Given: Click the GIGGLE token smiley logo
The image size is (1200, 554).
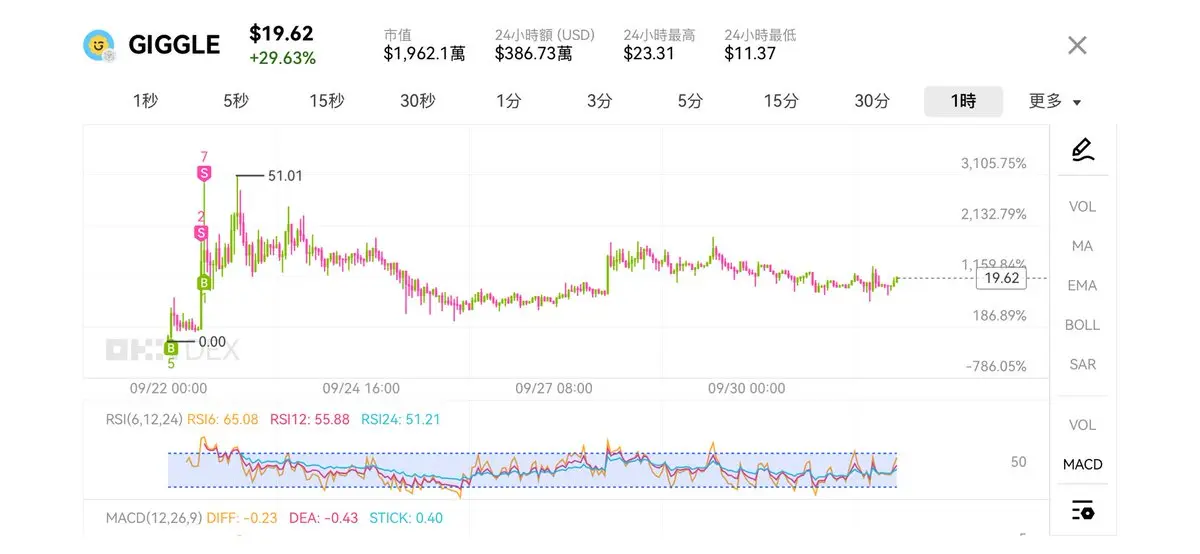Looking at the screenshot, I should (99, 45).
